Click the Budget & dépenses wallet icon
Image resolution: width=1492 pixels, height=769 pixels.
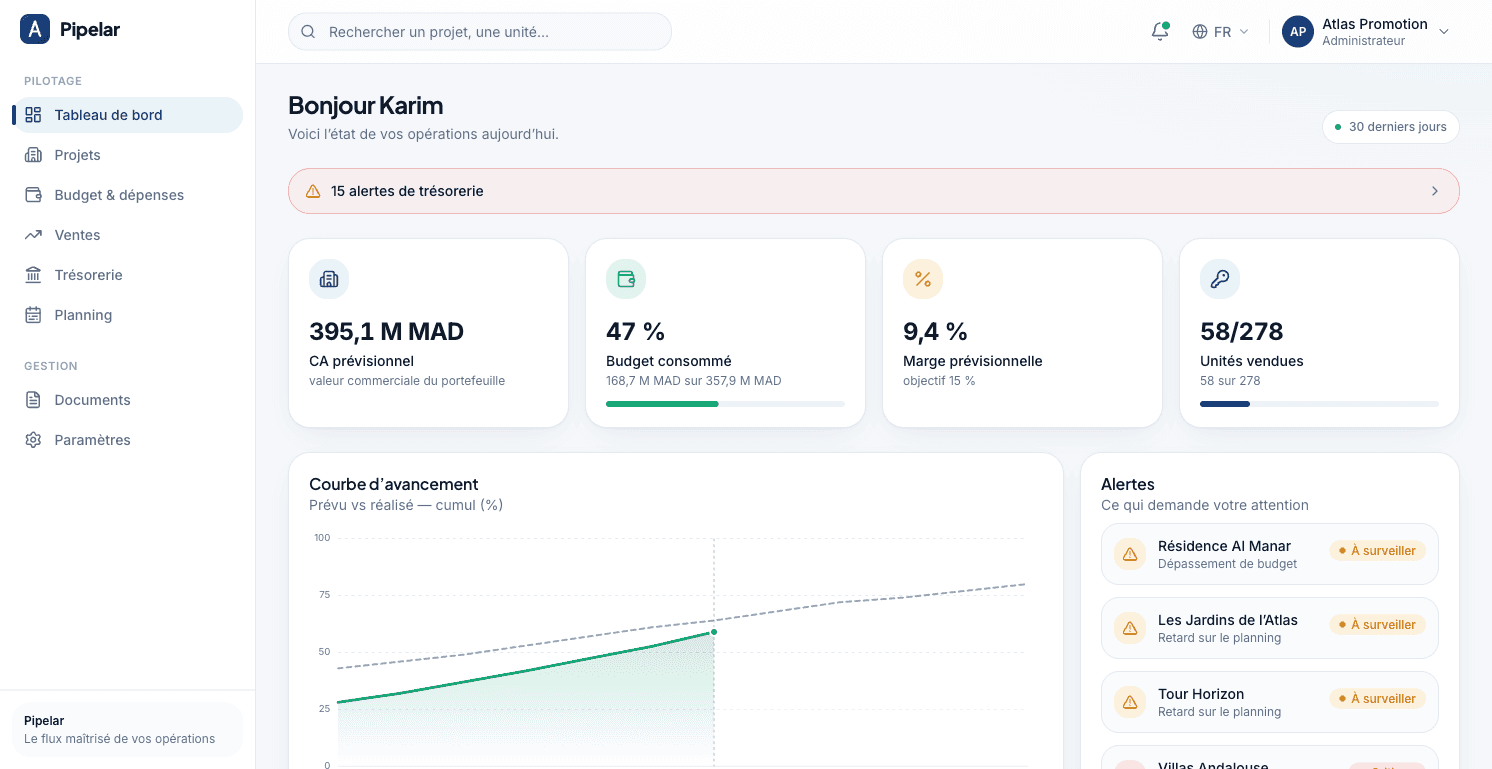(x=33, y=195)
